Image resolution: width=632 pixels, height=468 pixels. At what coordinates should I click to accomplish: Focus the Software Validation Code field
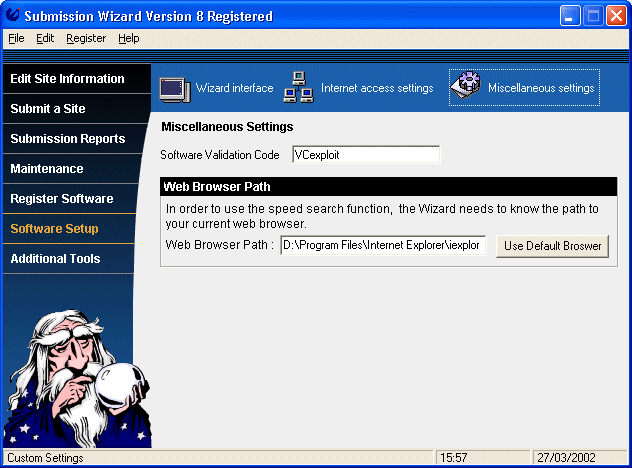[x=366, y=155]
